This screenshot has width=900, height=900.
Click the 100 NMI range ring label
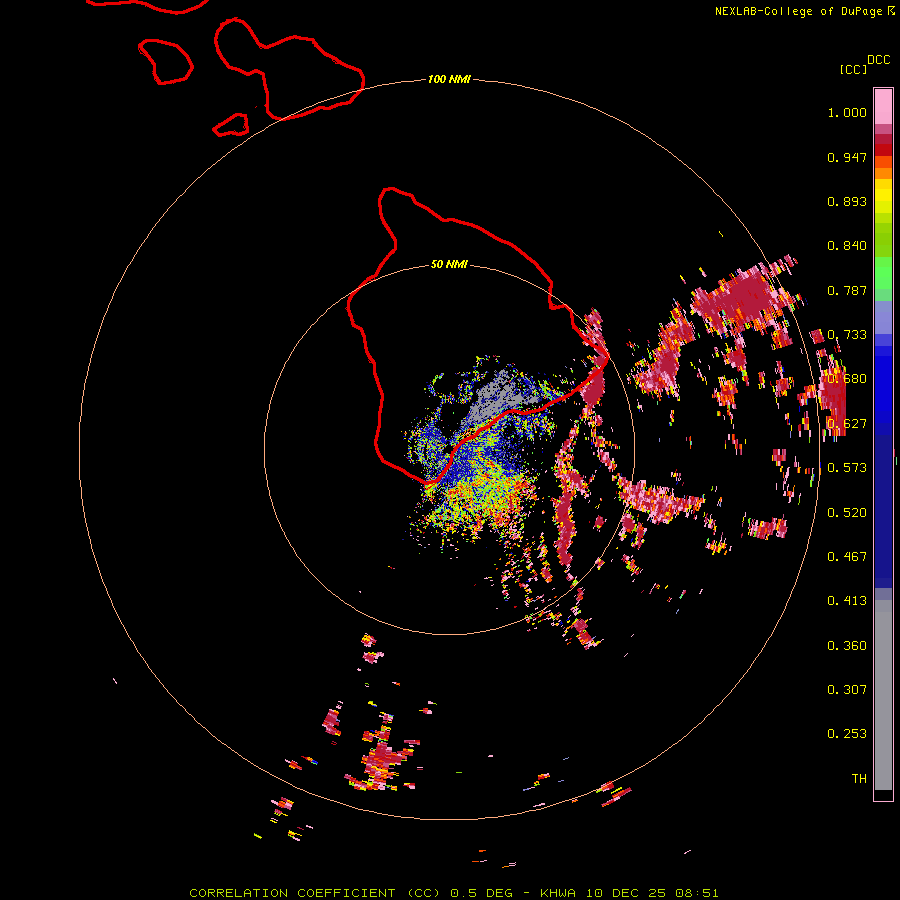click(x=449, y=79)
